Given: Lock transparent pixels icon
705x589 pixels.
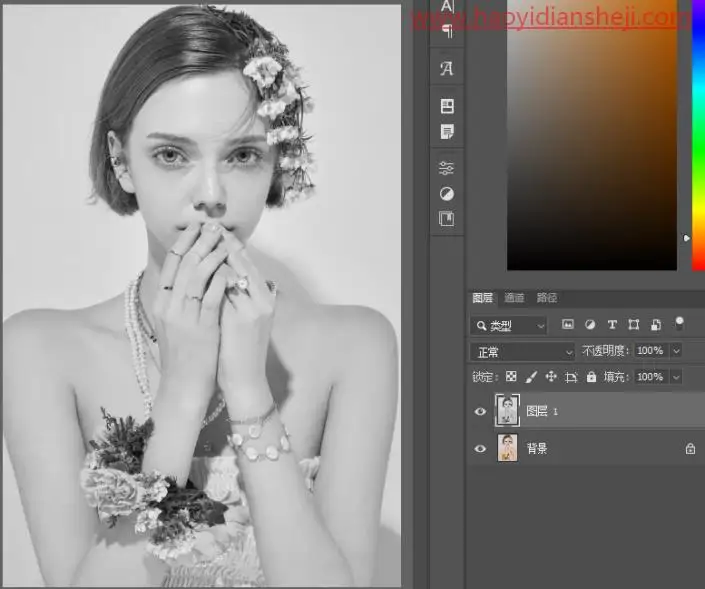Looking at the screenshot, I should (x=511, y=376).
